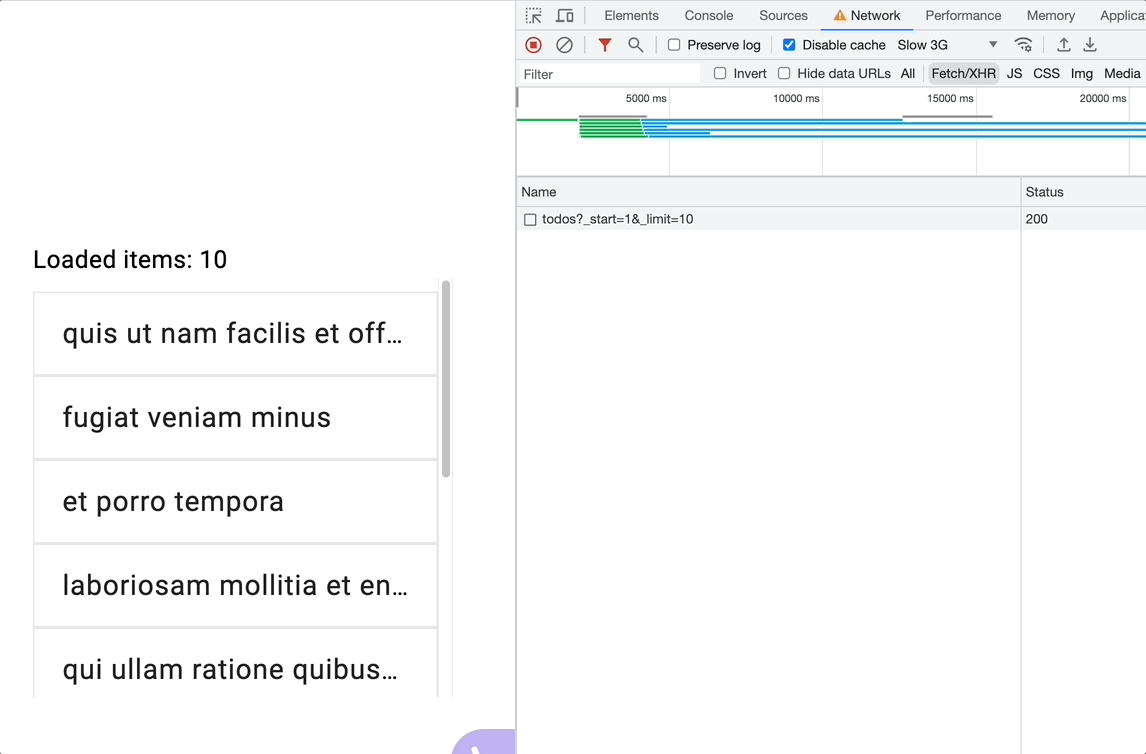Toggle the Invert filter checkbox
Image resolution: width=1146 pixels, height=754 pixels.
[x=719, y=73]
